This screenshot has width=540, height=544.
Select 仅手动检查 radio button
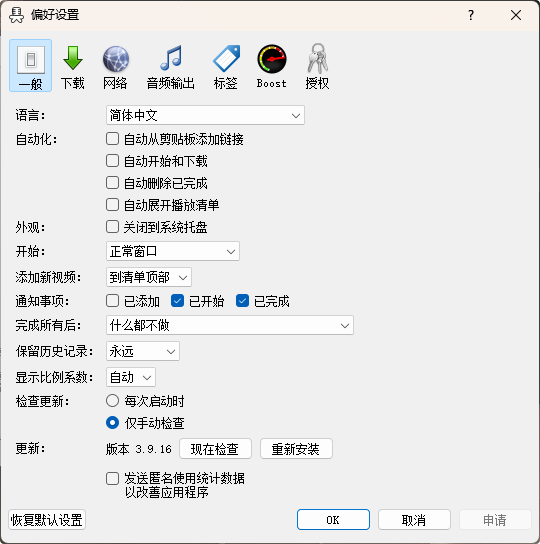click(112, 423)
